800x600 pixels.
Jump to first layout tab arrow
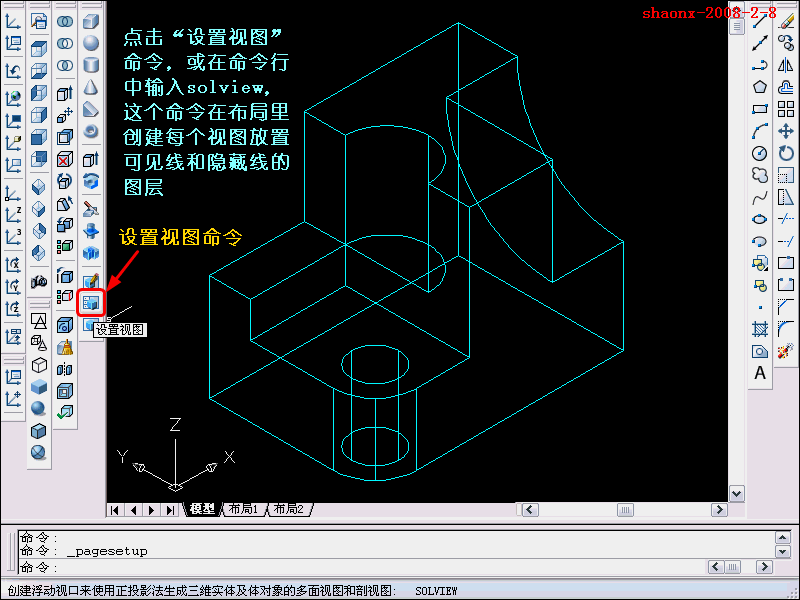tap(115, 510)
